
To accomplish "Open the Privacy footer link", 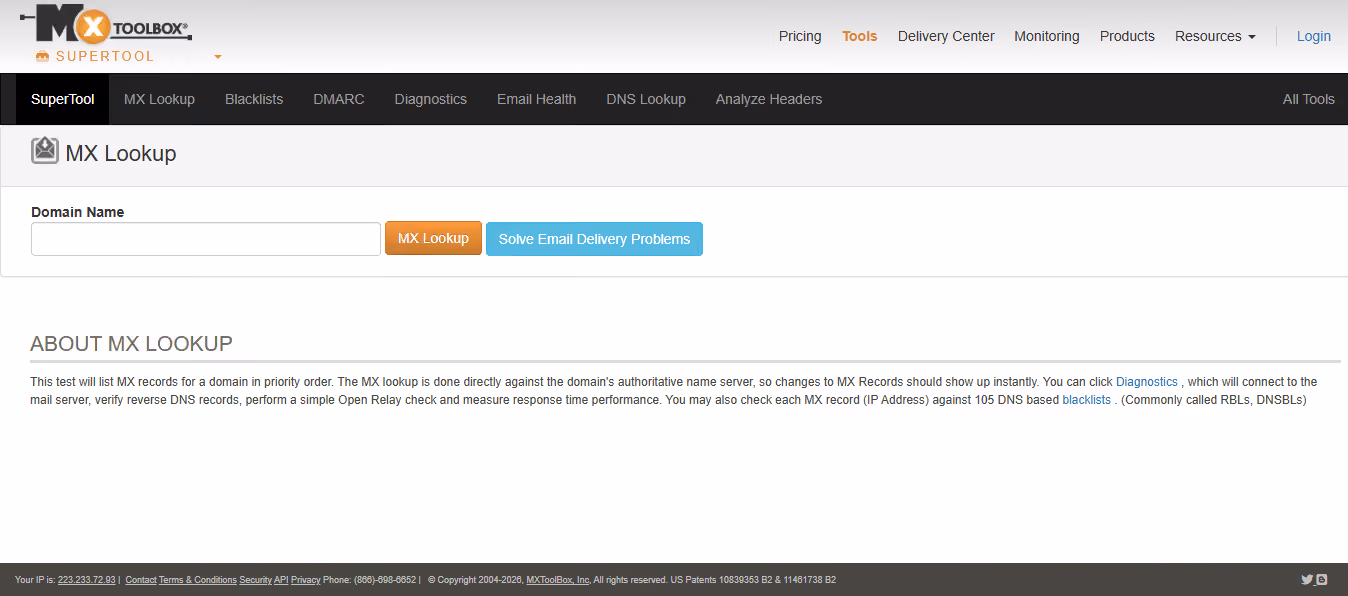I will pyautogui.click(x=306, y=580).
